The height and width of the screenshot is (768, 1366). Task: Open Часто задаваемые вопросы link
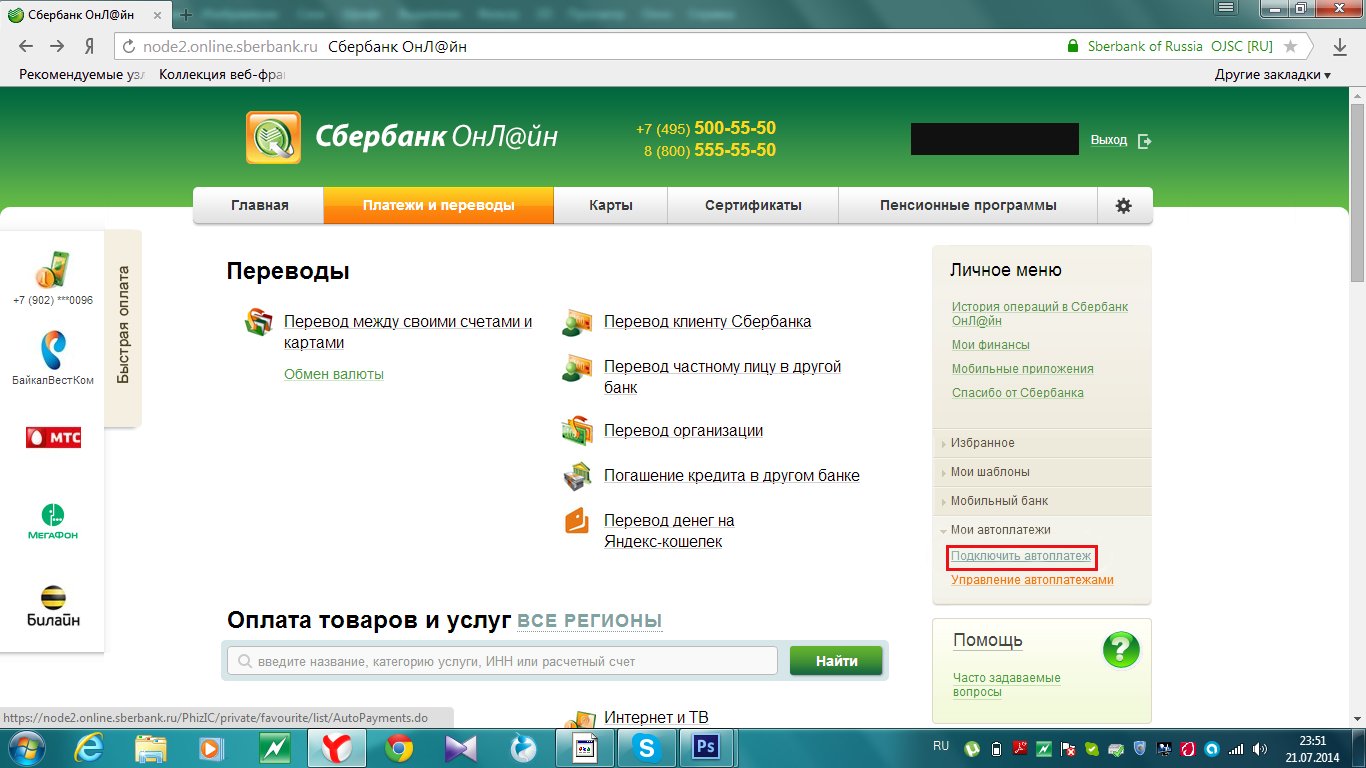click(x=1007, y=685)
